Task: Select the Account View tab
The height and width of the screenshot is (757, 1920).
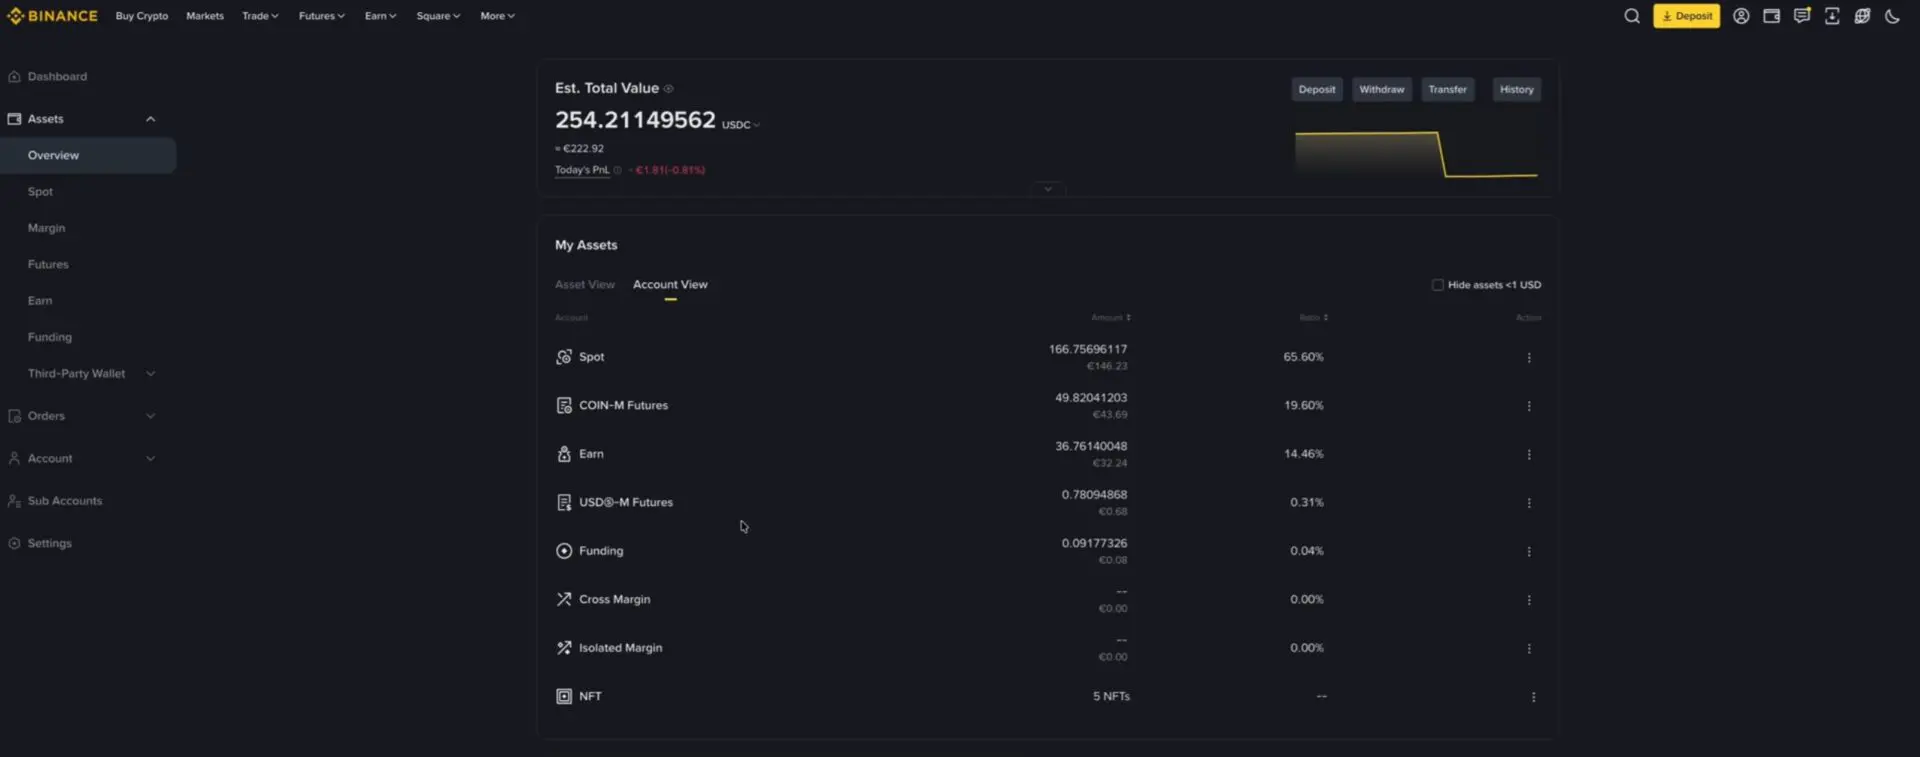Action: click(x=670, y=285)
